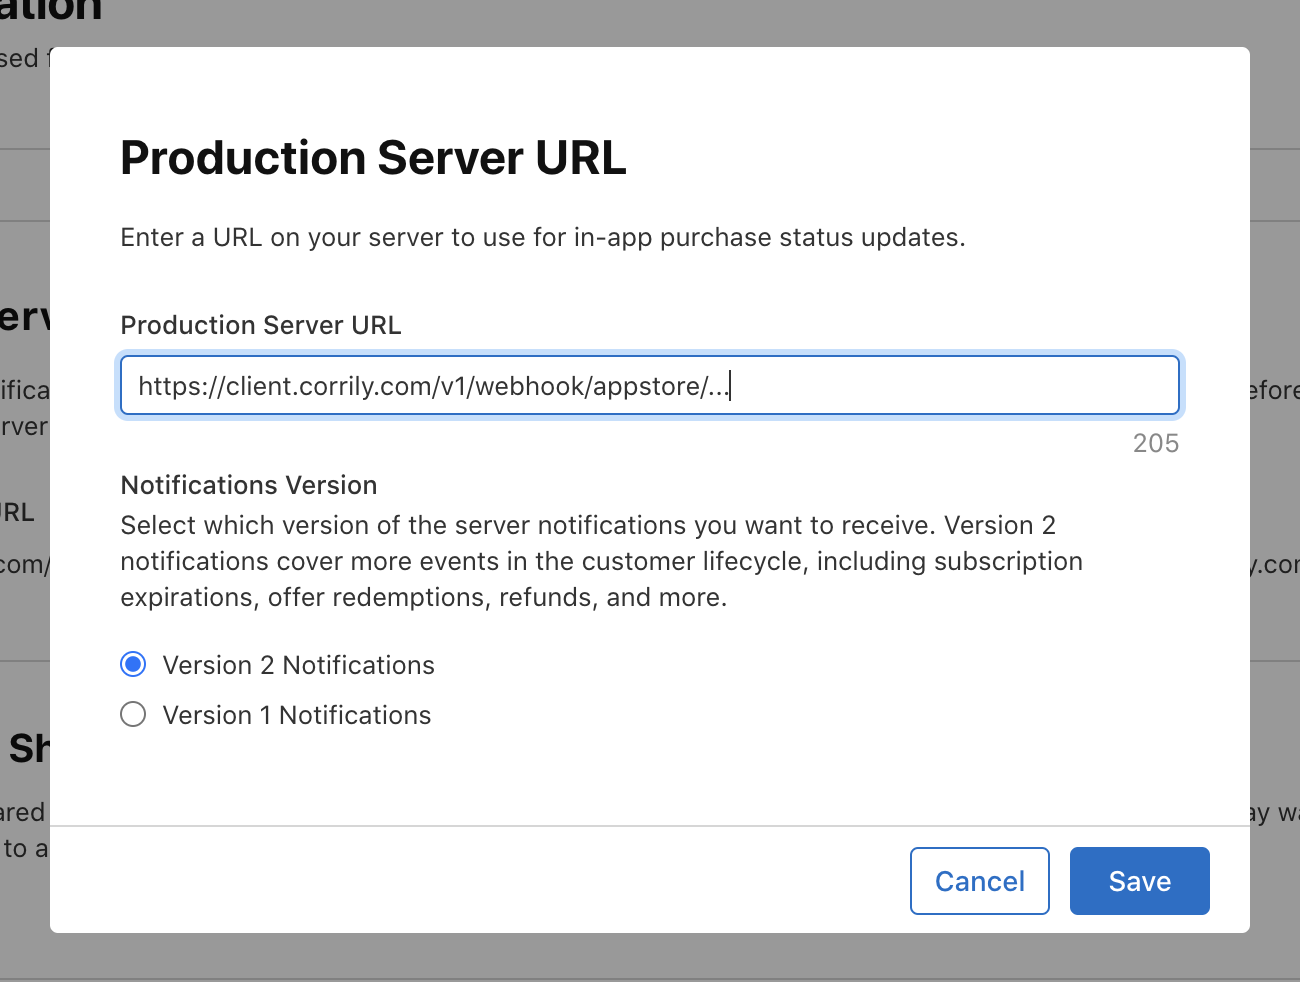Screen dimensions: 1300x982
Task: Save the production server URL
Action: click(x=1139, y=881)
